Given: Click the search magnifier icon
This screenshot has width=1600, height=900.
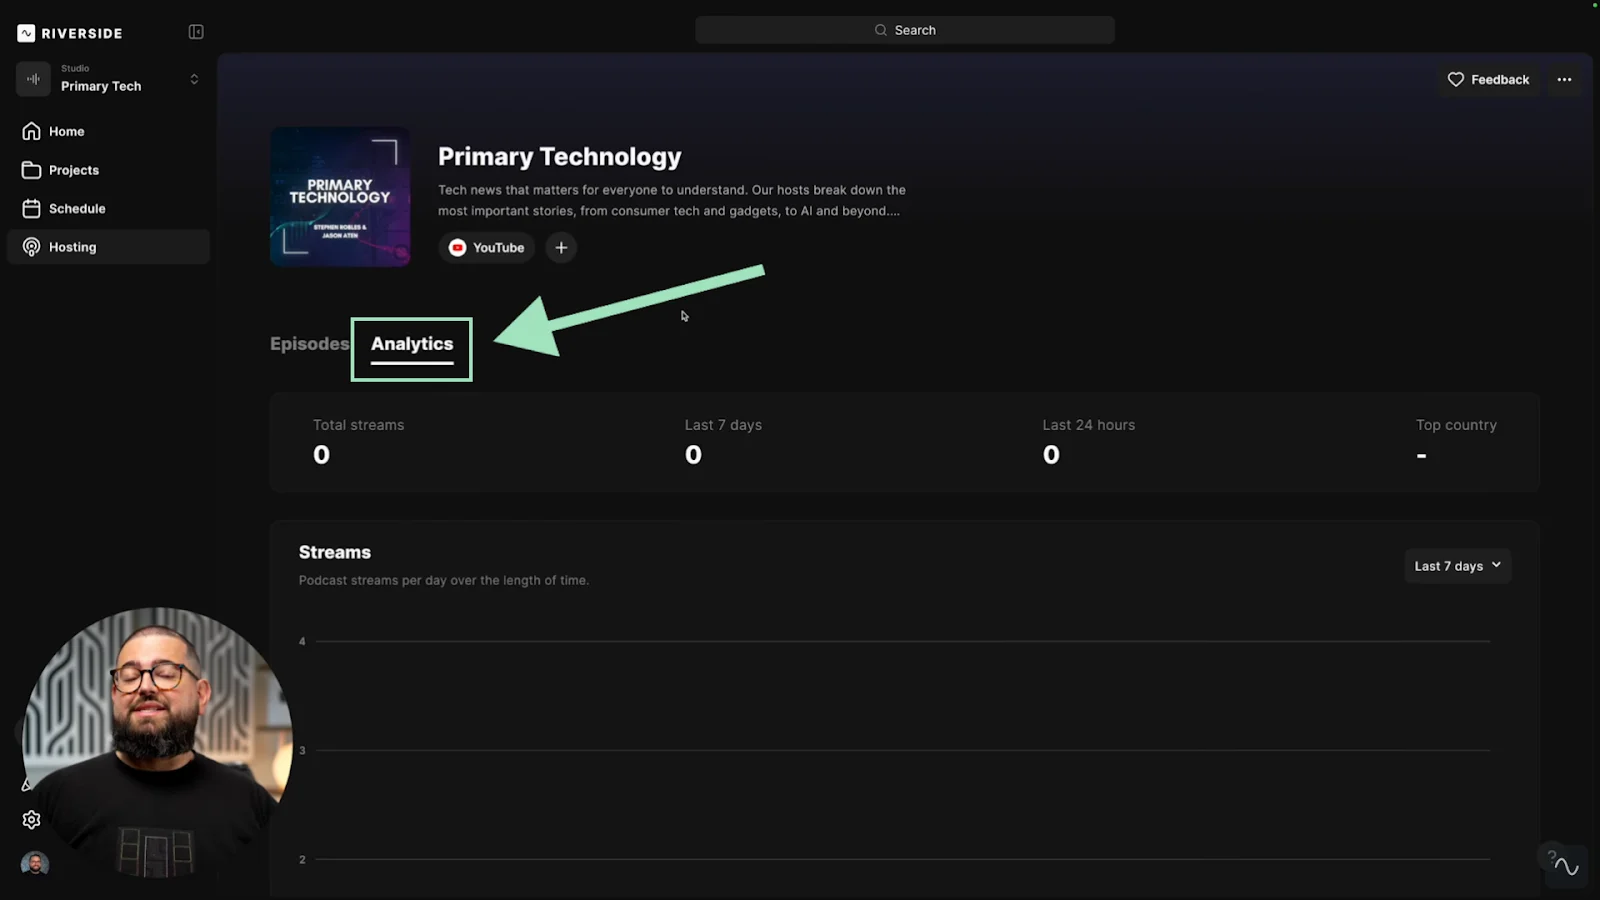Looking at the screenshot, I should pos(881,30).
